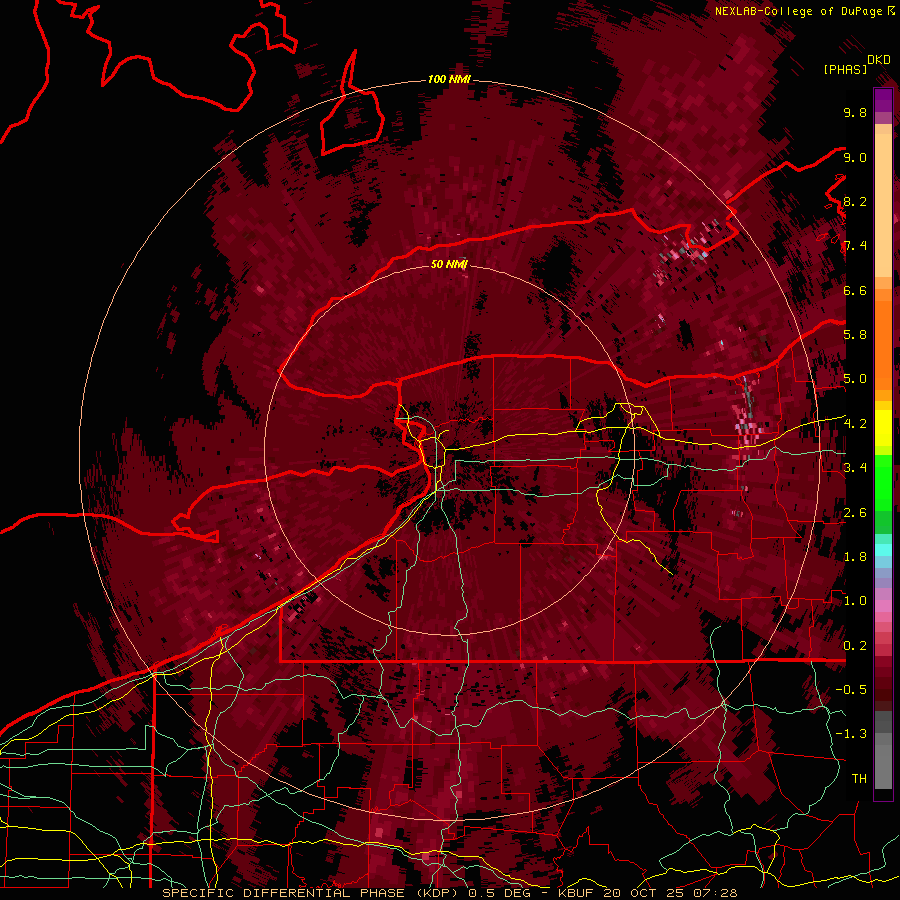Select the DKD product label
This screenshot has height=900, width=900.
tap(879, 60)
